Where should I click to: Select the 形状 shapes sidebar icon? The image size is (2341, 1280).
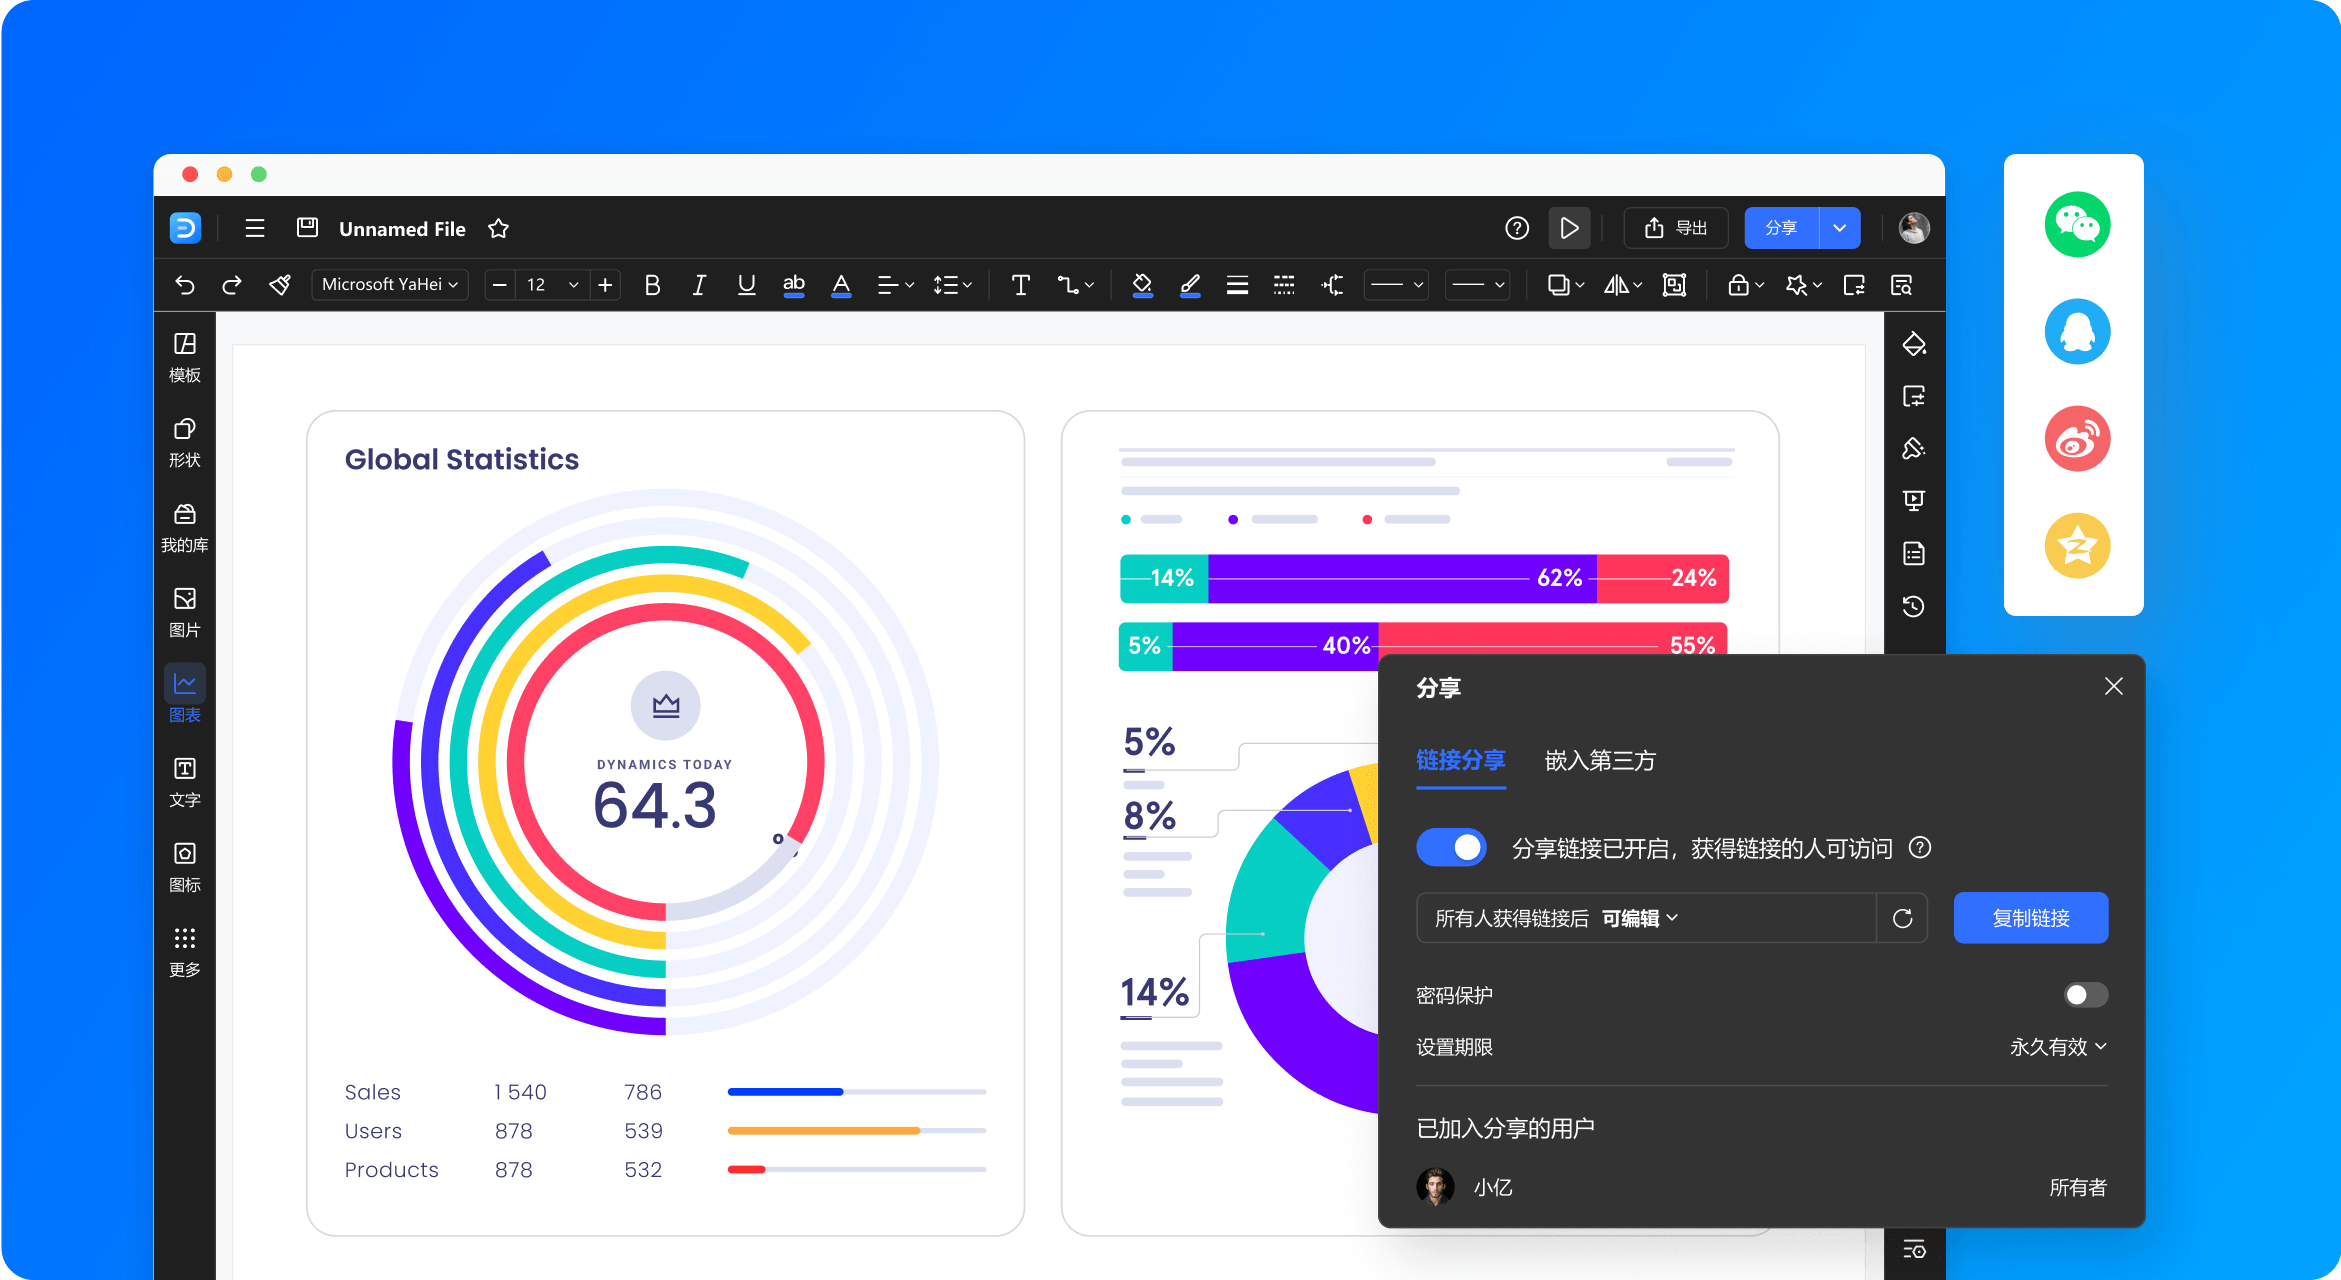[185, 442]
